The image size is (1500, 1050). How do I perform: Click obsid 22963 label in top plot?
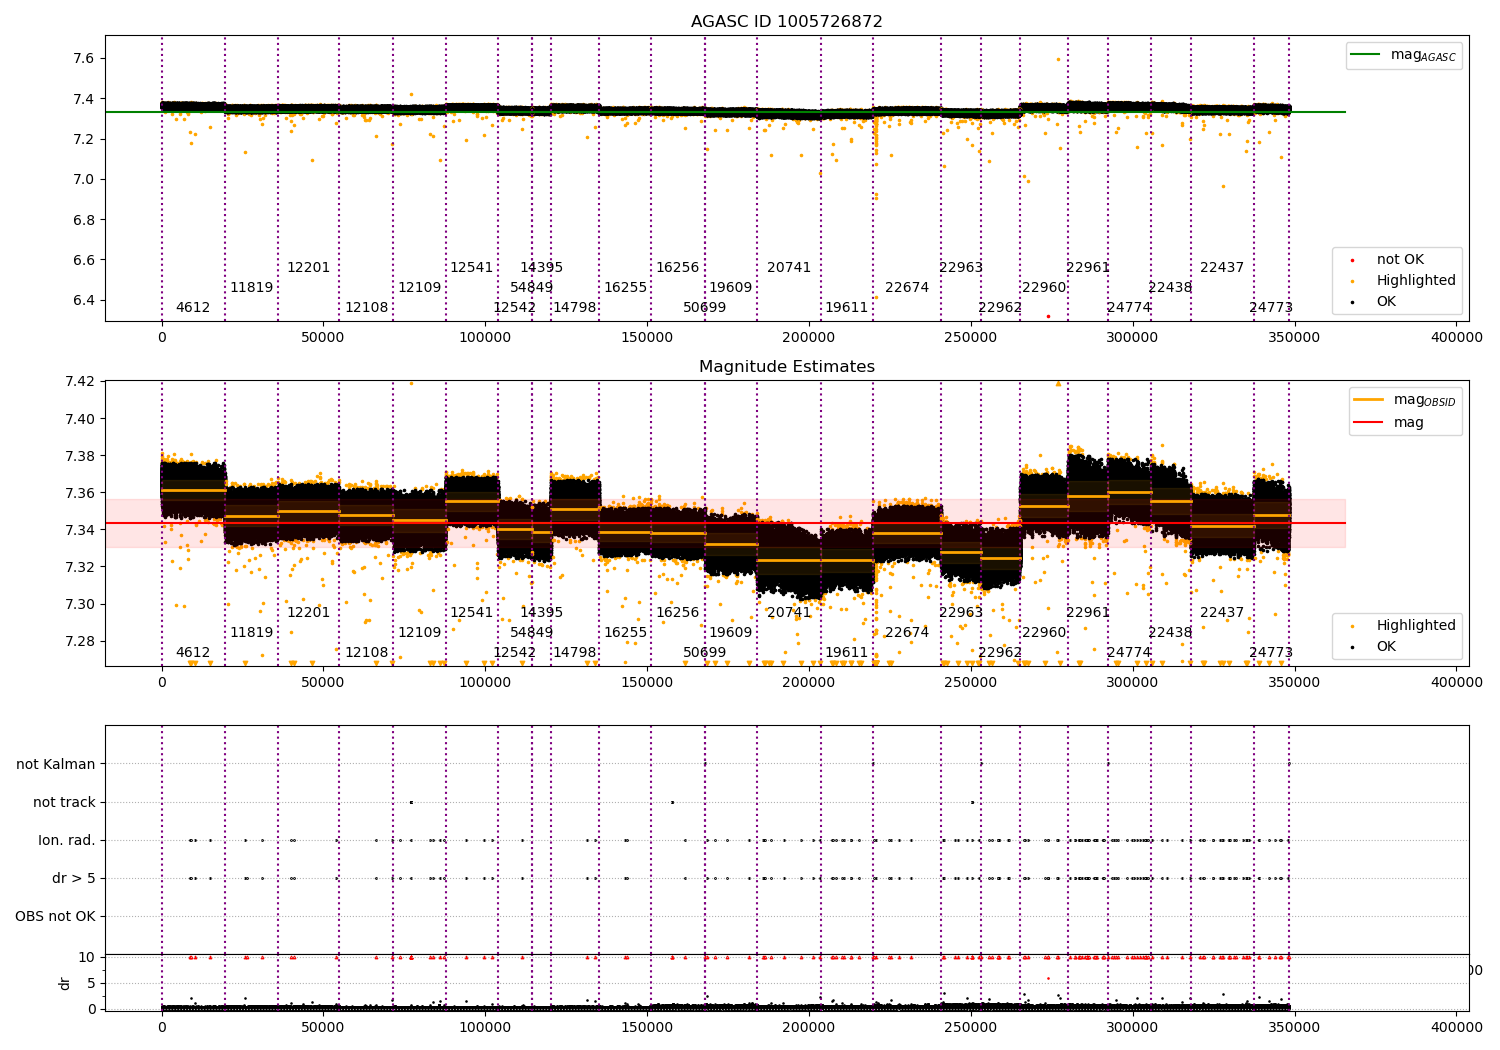[x=961, y=268]
